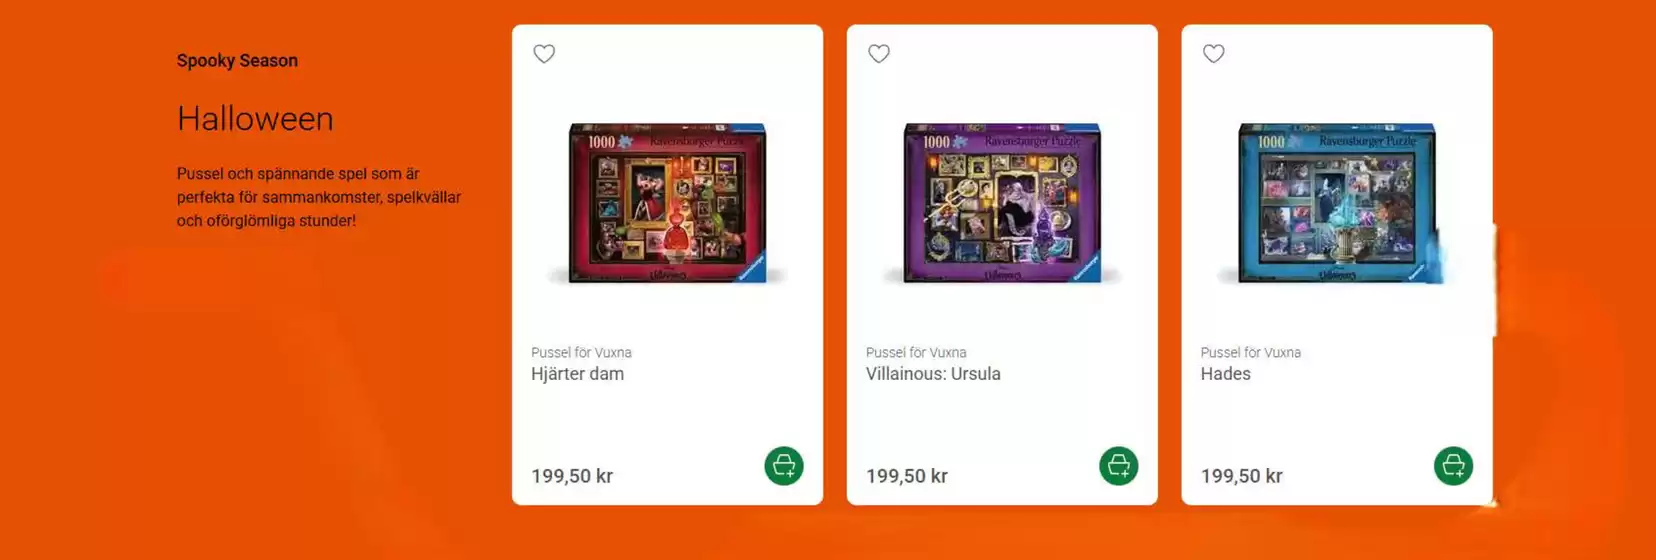Click the 199,50 kr price on Hades
Image resolution: width=1656 pixels, height=560 pixels.
(1242, 476)
